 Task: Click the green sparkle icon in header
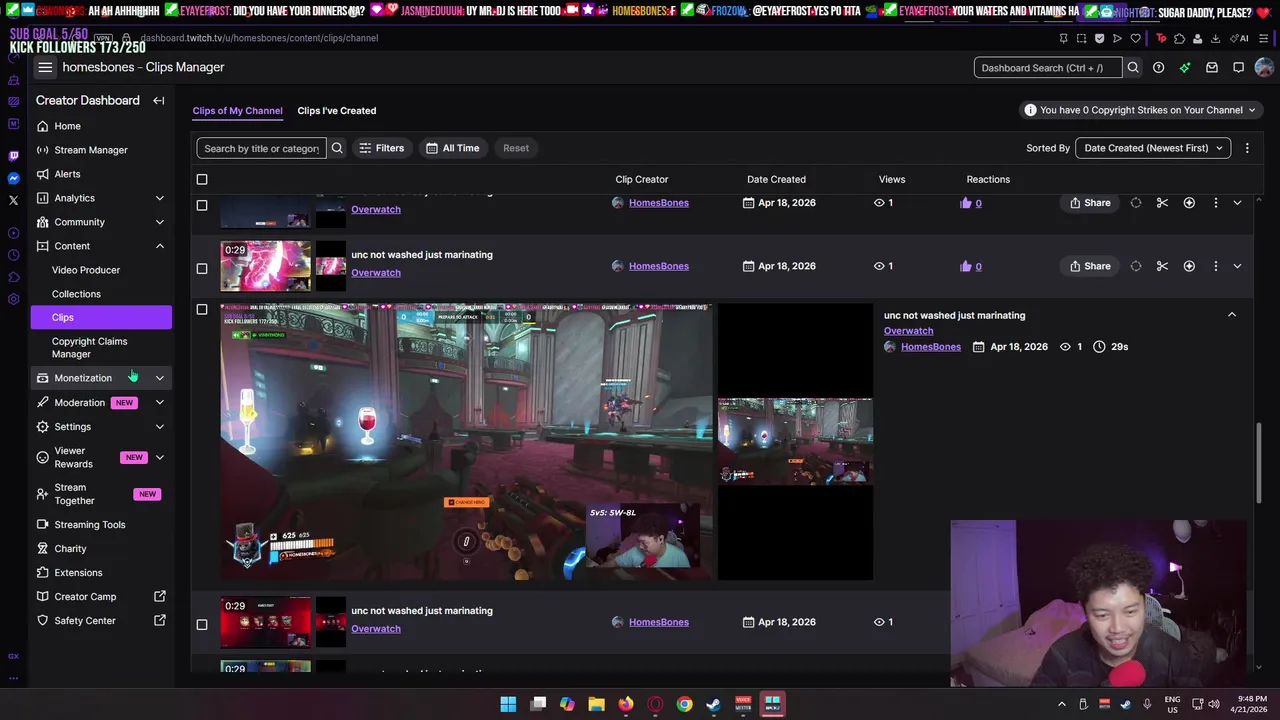click(x=1185, y=68)
